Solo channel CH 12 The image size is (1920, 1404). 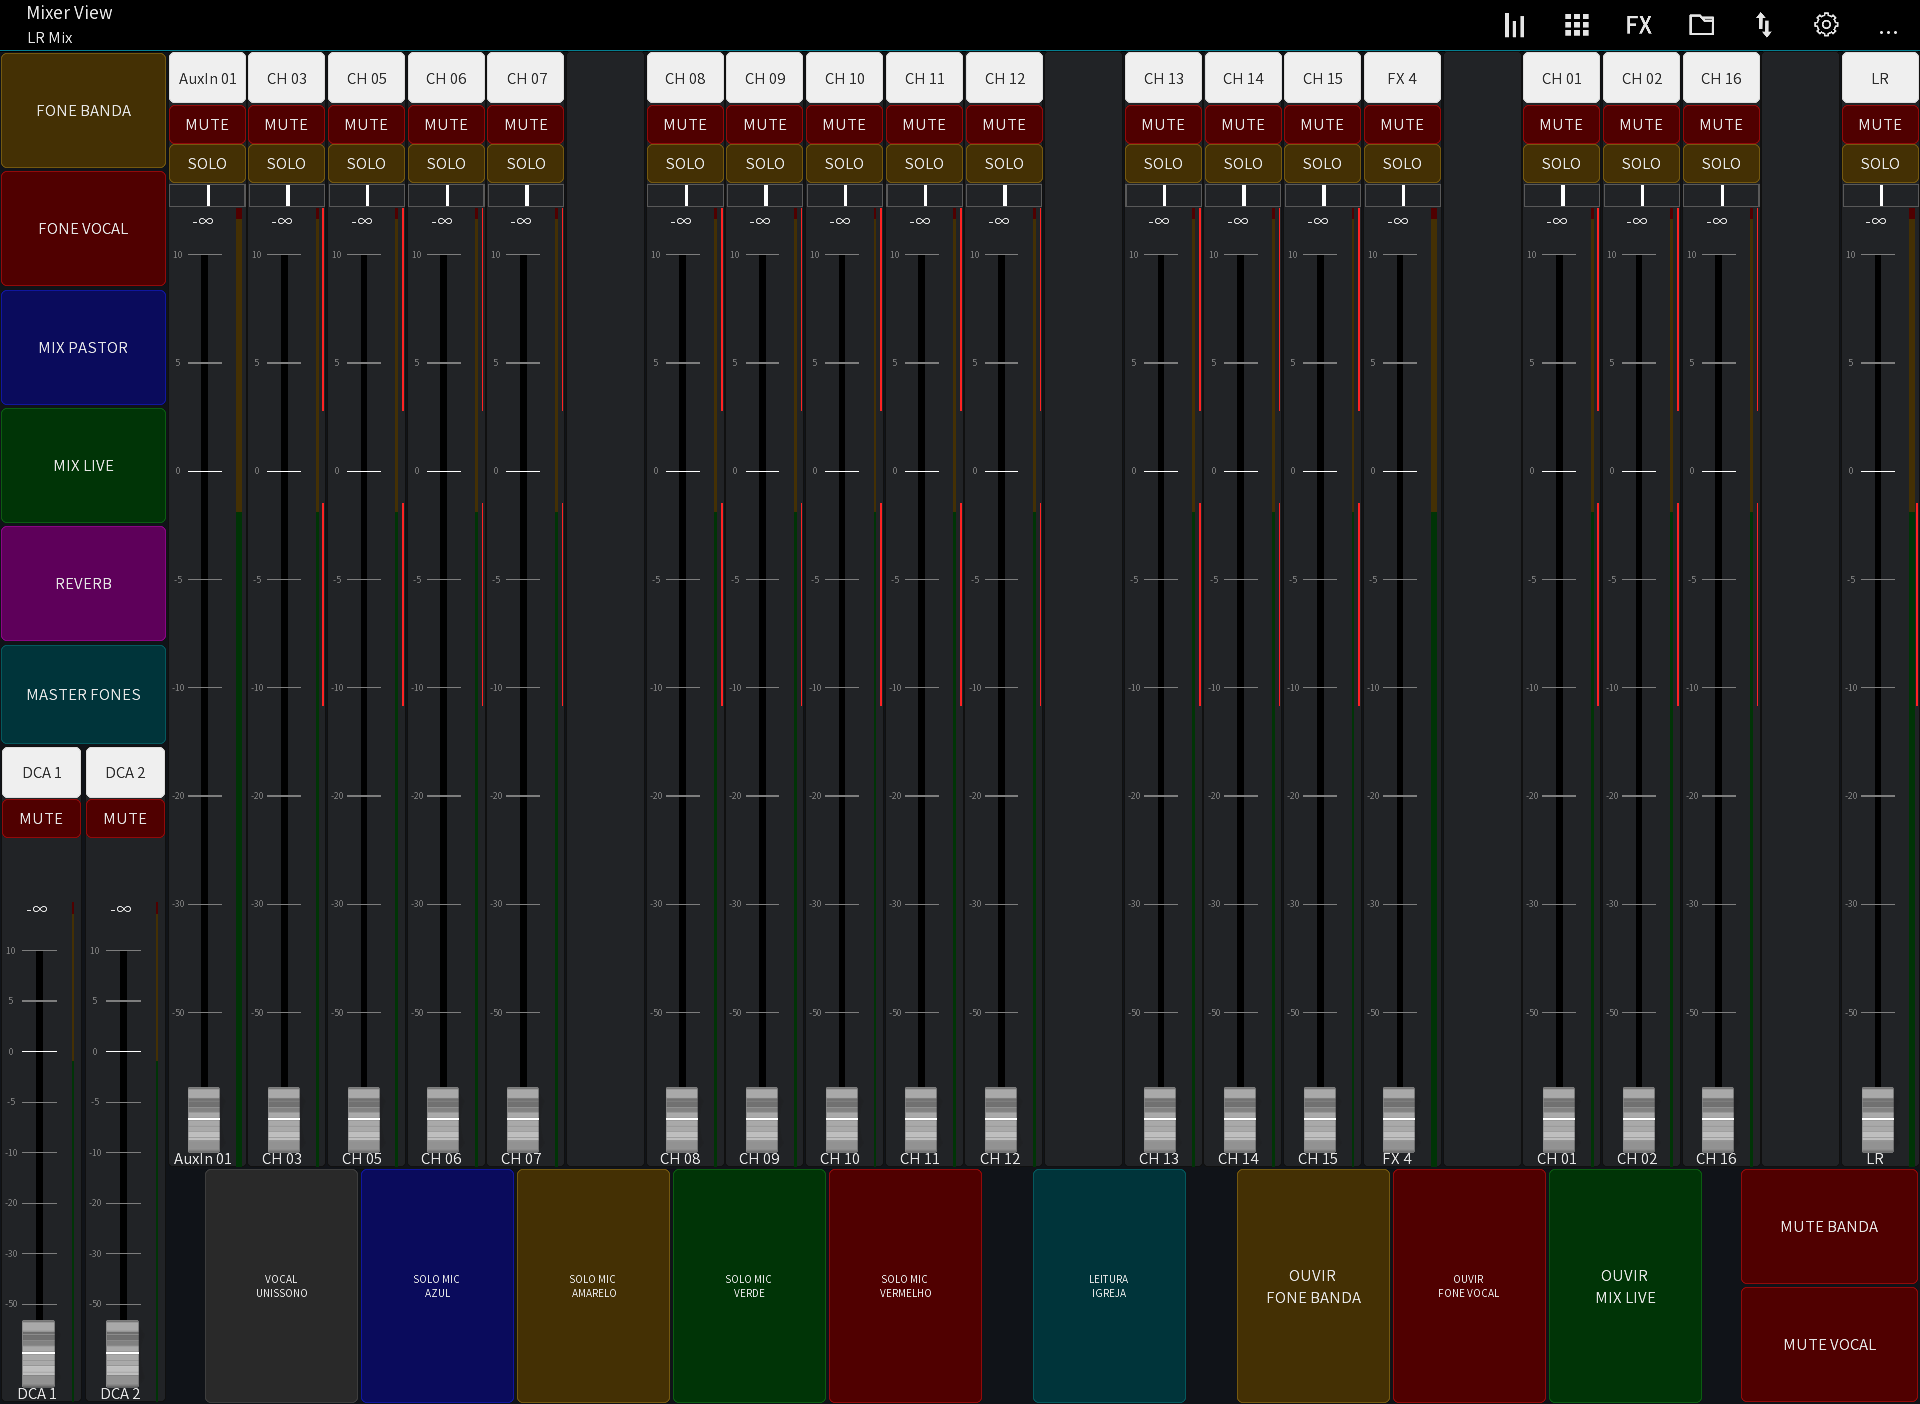[1004, 163]
